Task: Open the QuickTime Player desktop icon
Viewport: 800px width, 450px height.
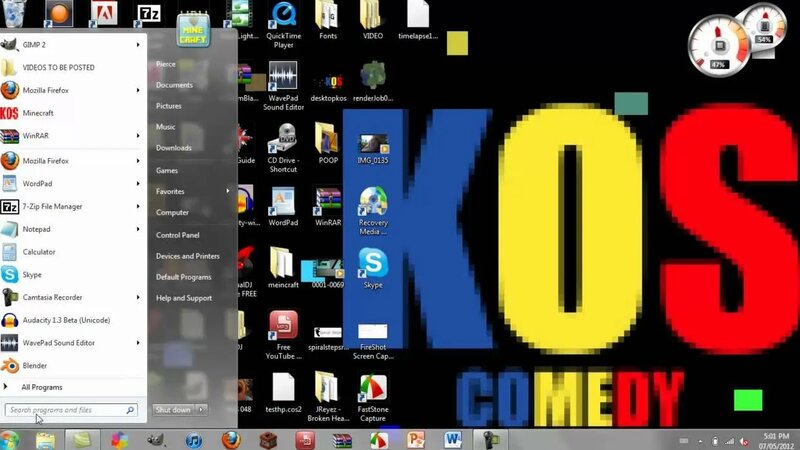Action: [x=284, y=25]
